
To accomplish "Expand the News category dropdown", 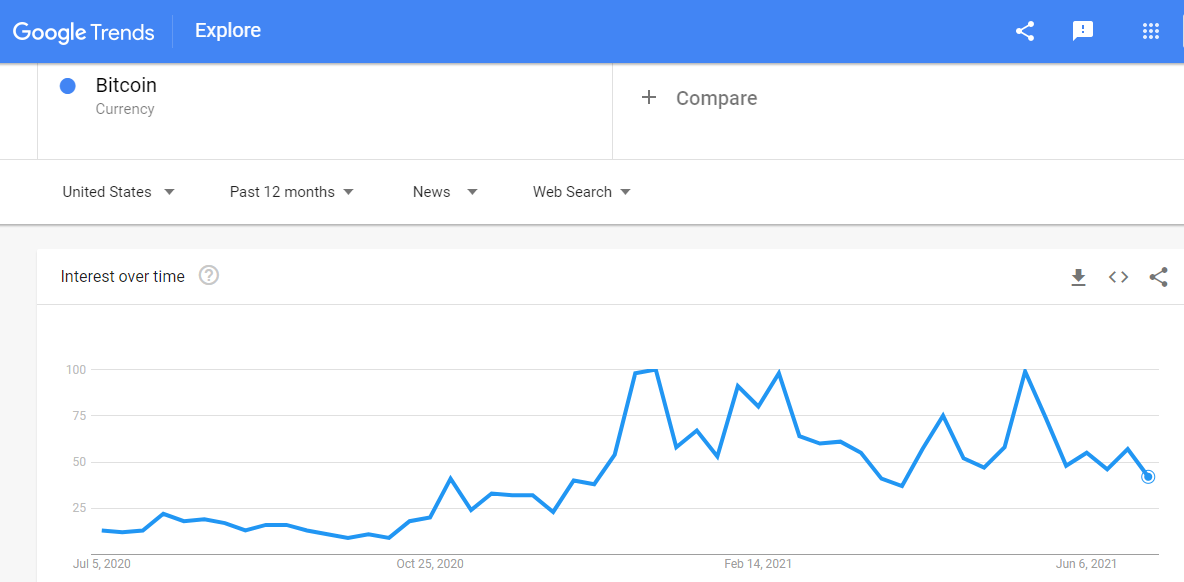I will point(445,192).
